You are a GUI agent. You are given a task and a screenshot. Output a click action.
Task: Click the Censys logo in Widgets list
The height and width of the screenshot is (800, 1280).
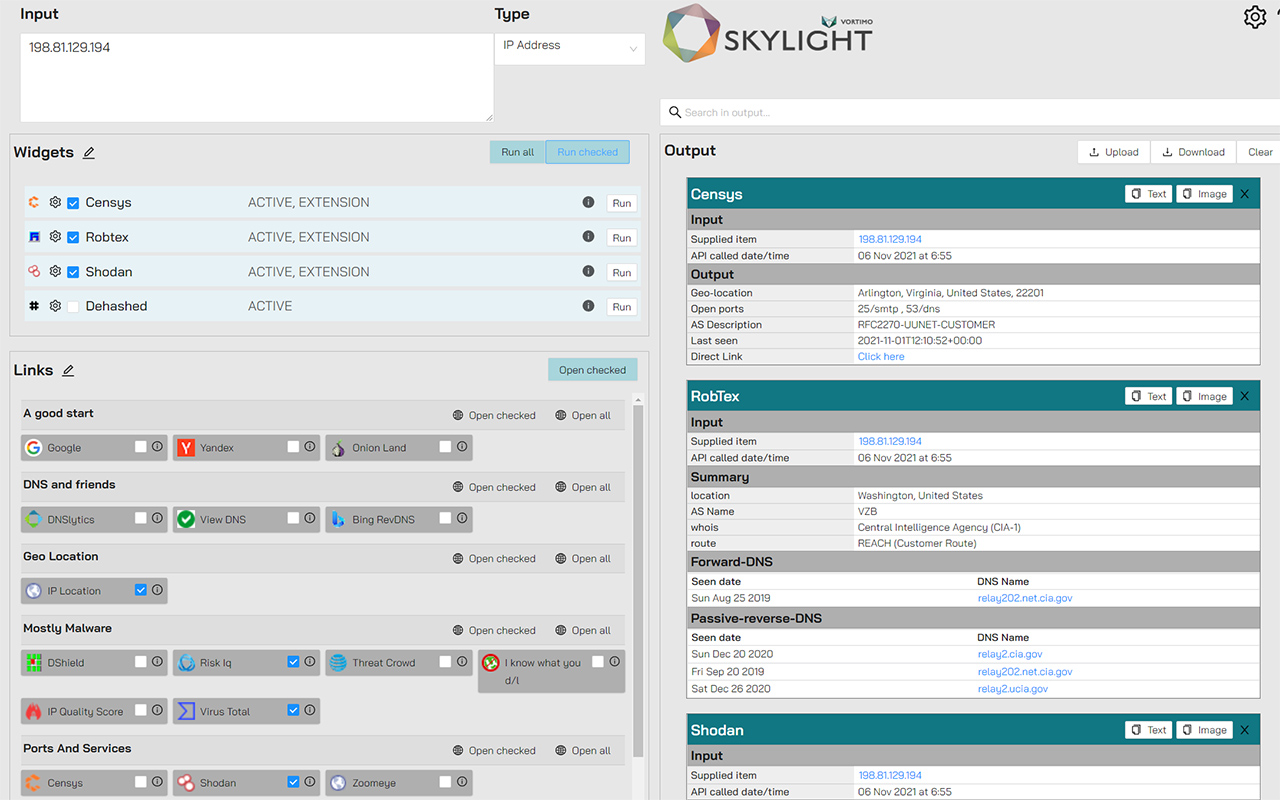pos(34,203)
